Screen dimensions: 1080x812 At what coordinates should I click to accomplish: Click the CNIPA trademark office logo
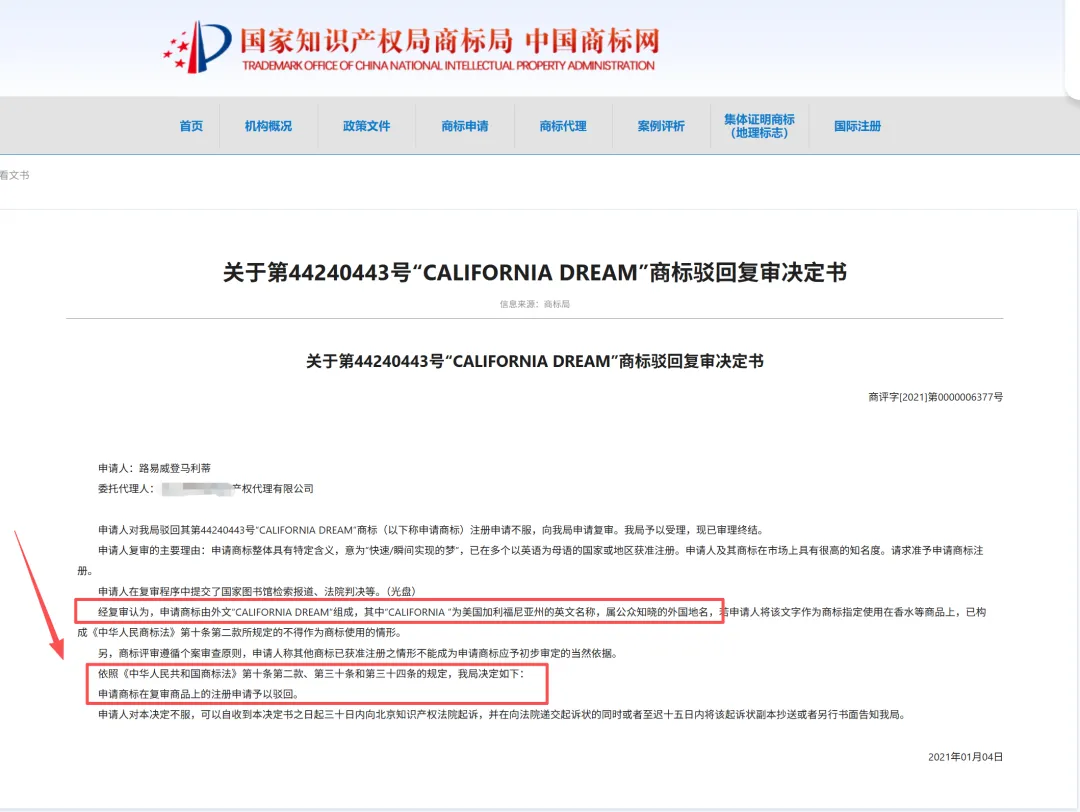pyautogui.click(x=197, y=46)
